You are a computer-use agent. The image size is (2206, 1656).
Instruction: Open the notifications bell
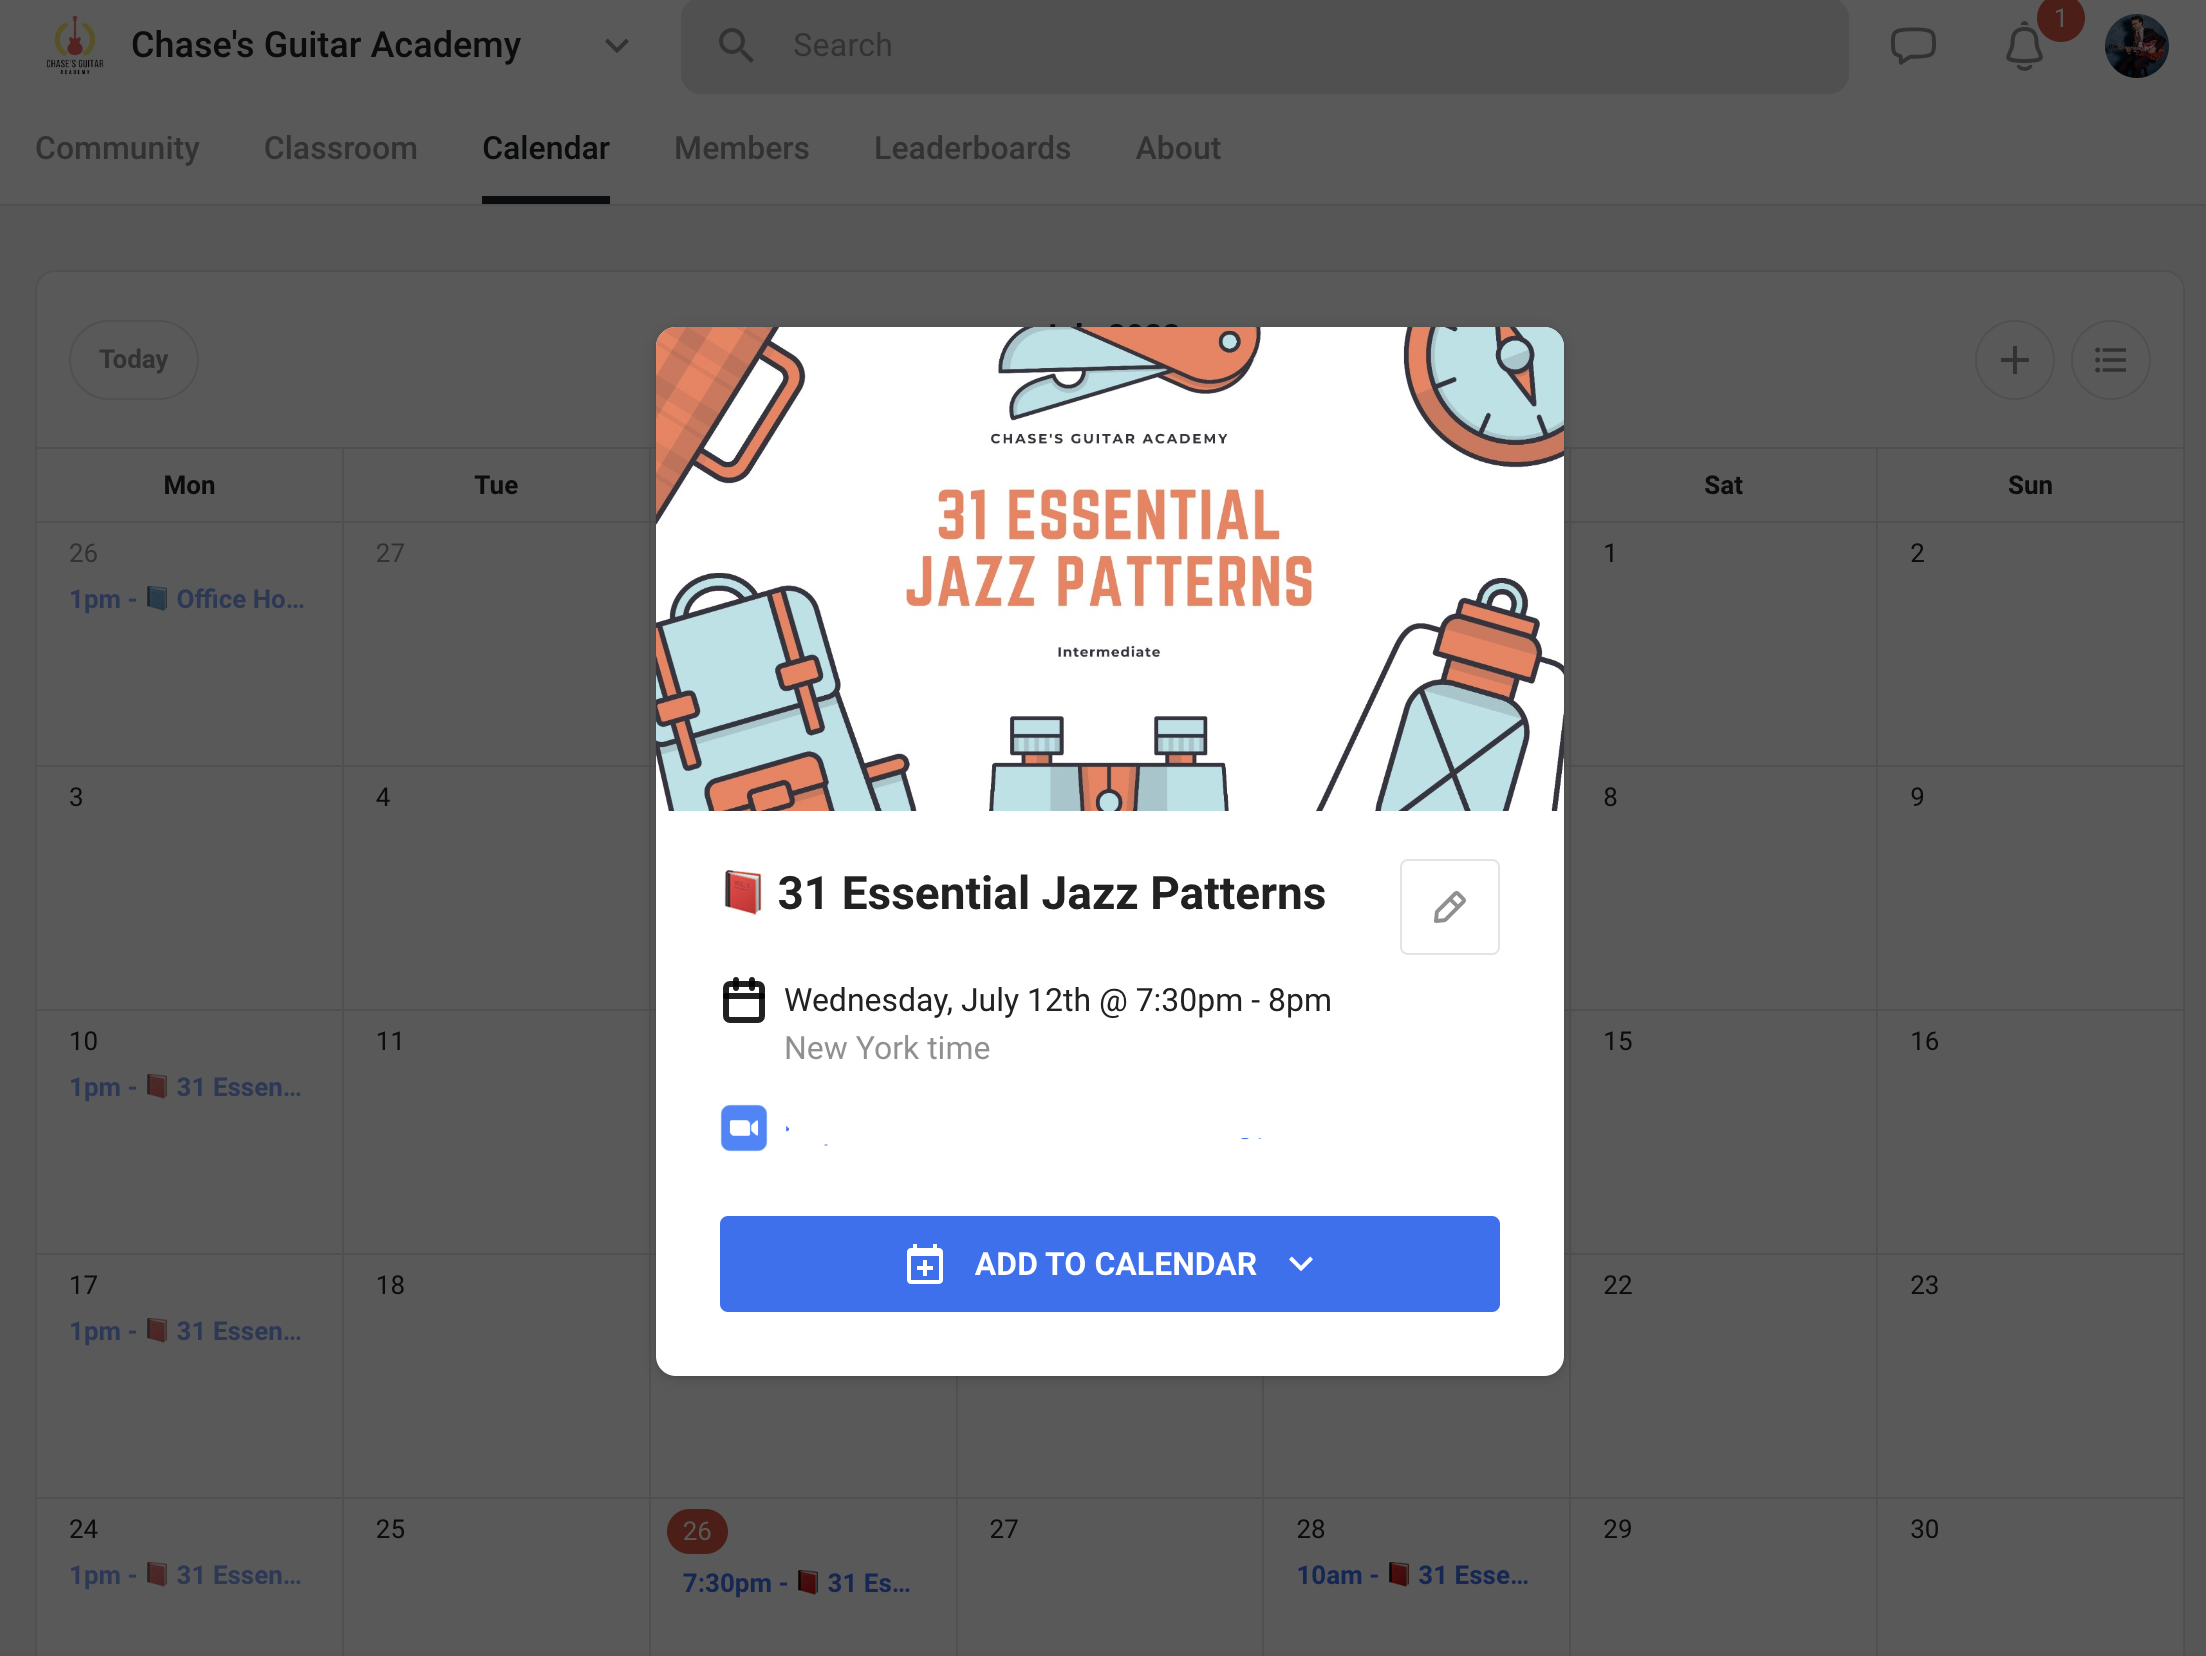coord(2025,46)
